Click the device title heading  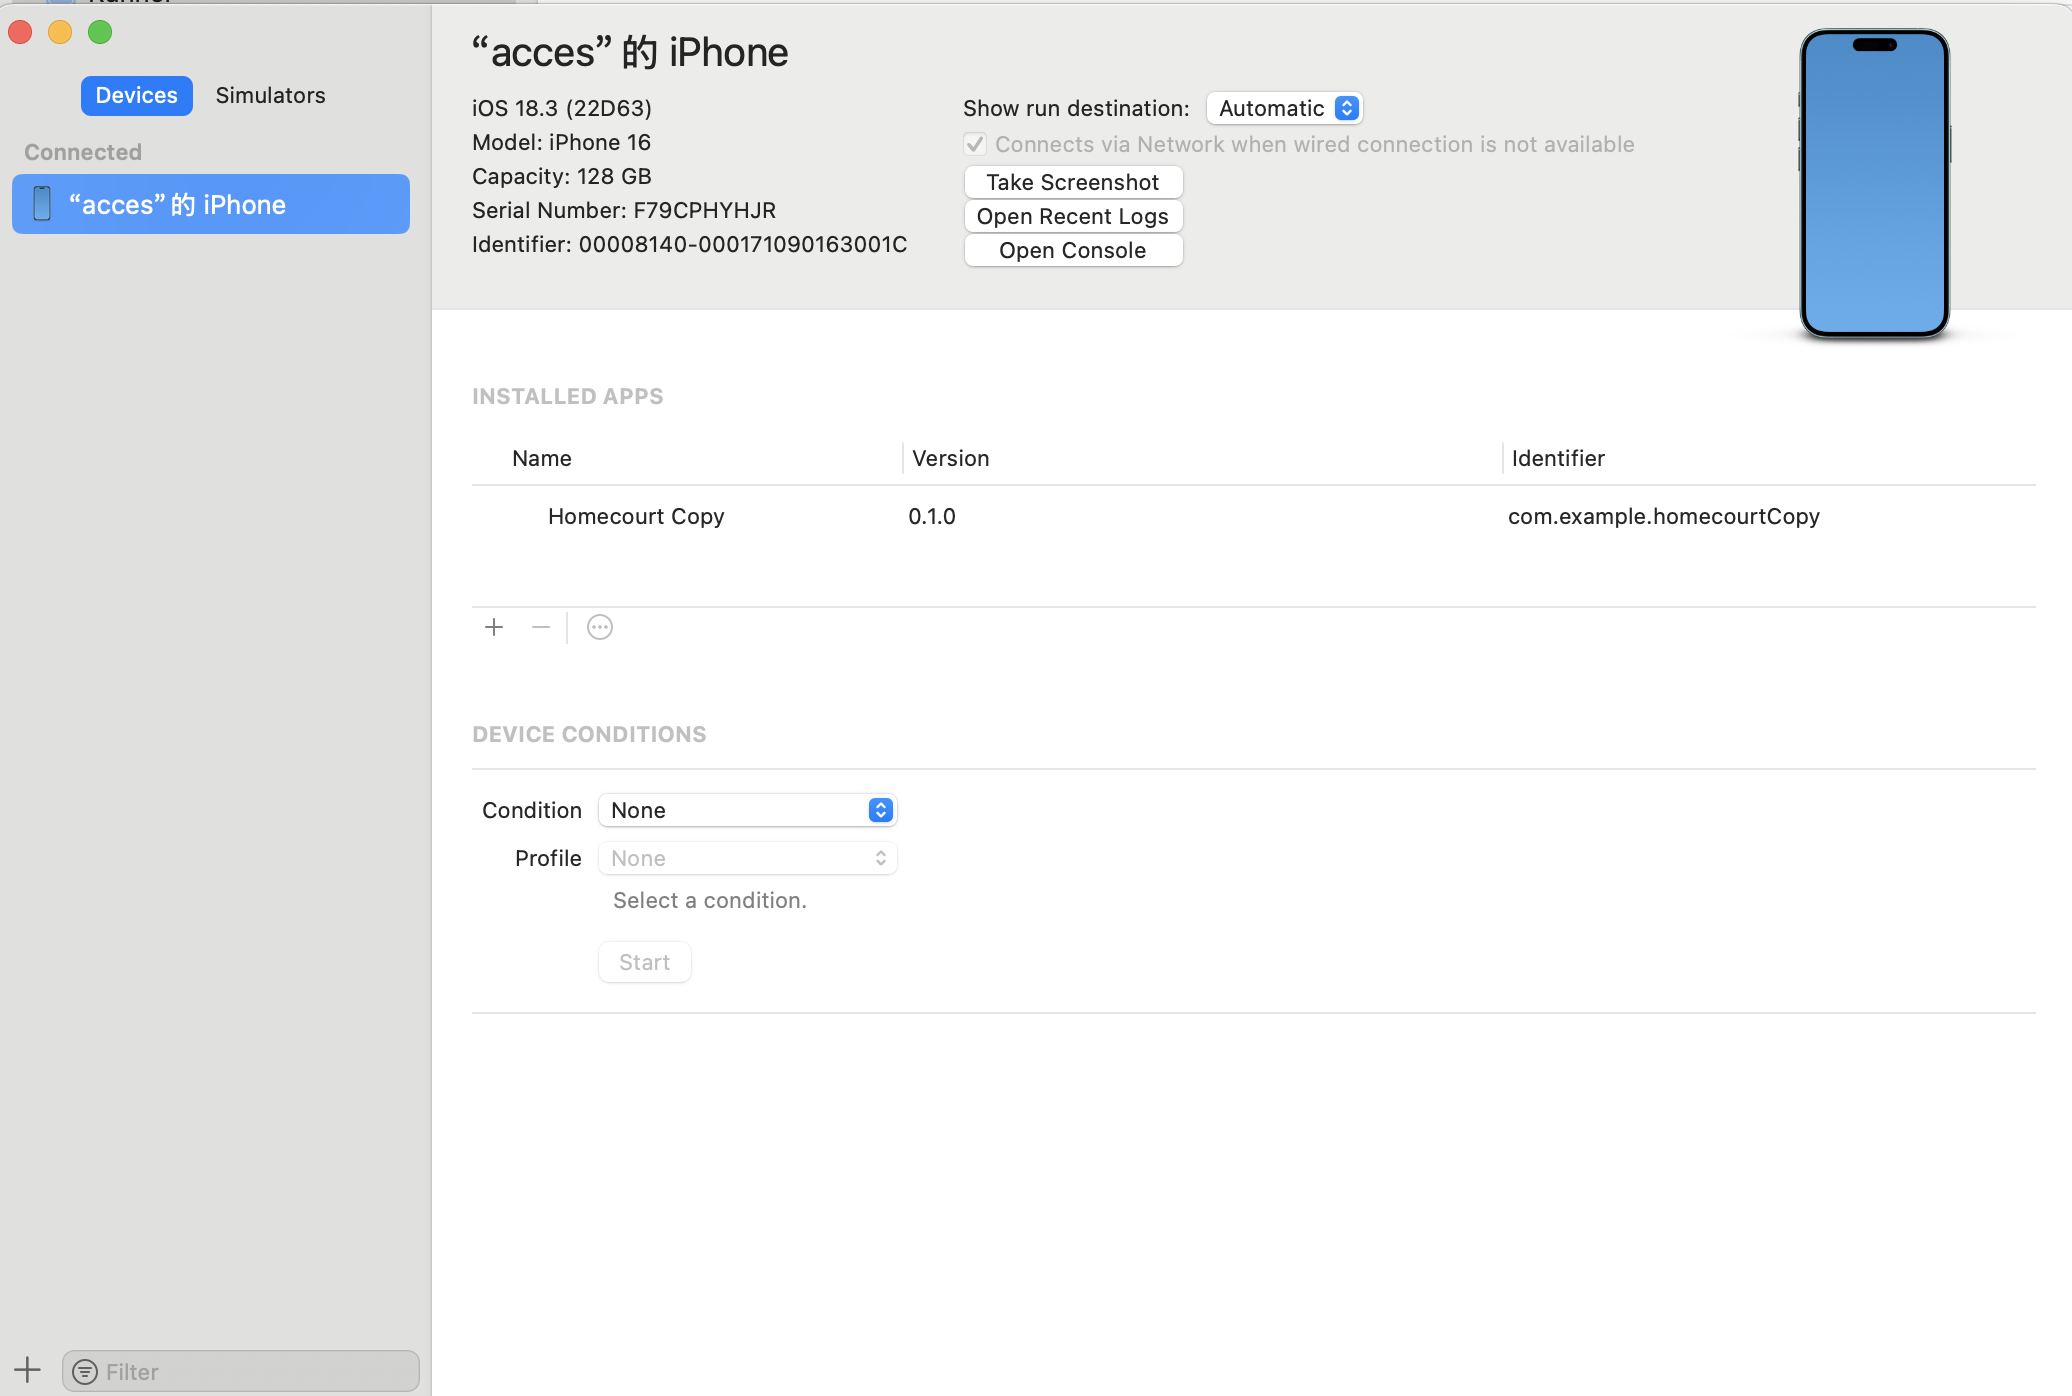[630, 52]
